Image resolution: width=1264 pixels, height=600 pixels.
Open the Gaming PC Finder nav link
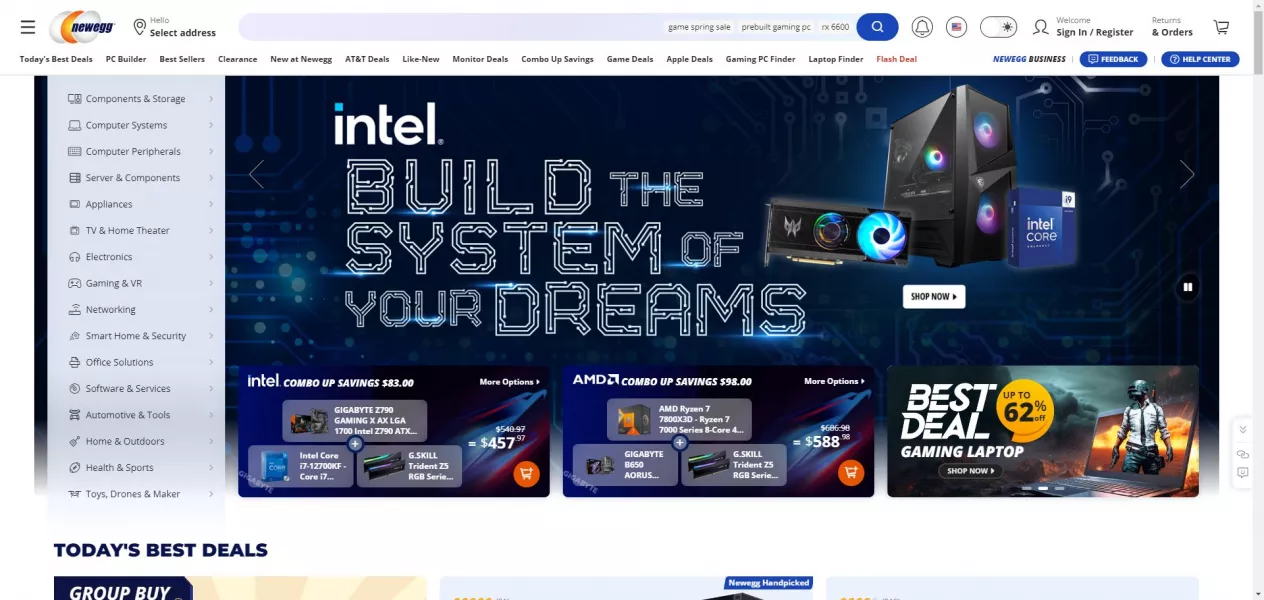tap(760, 59)
